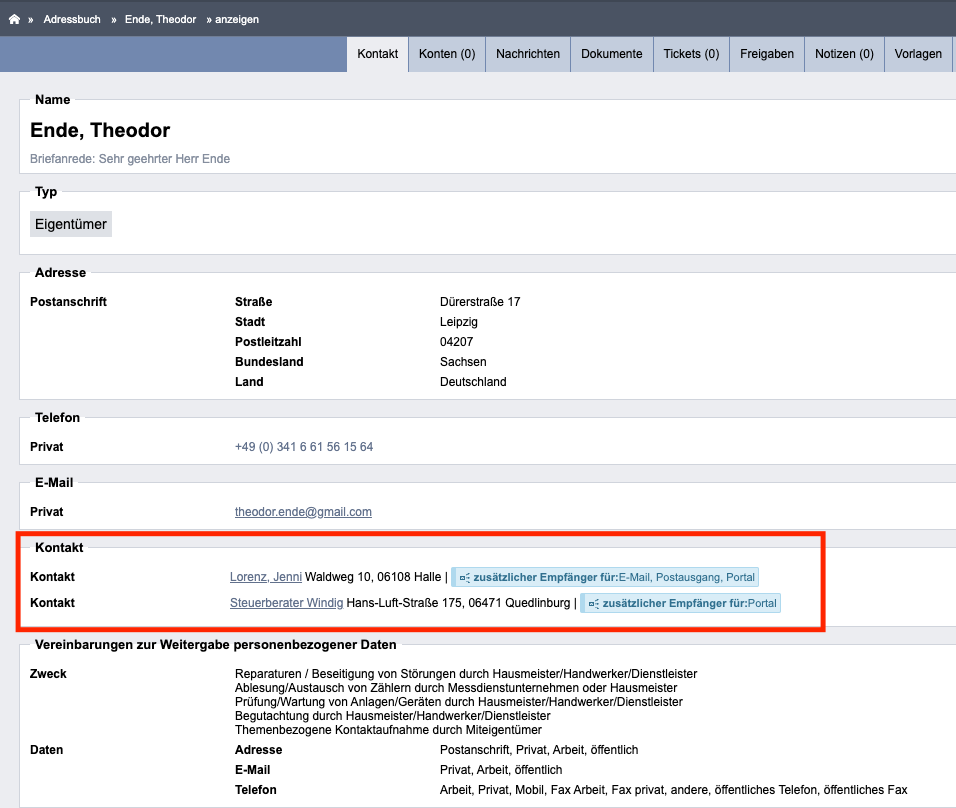Open the Konten (0) tab

[x=447, y=54]
